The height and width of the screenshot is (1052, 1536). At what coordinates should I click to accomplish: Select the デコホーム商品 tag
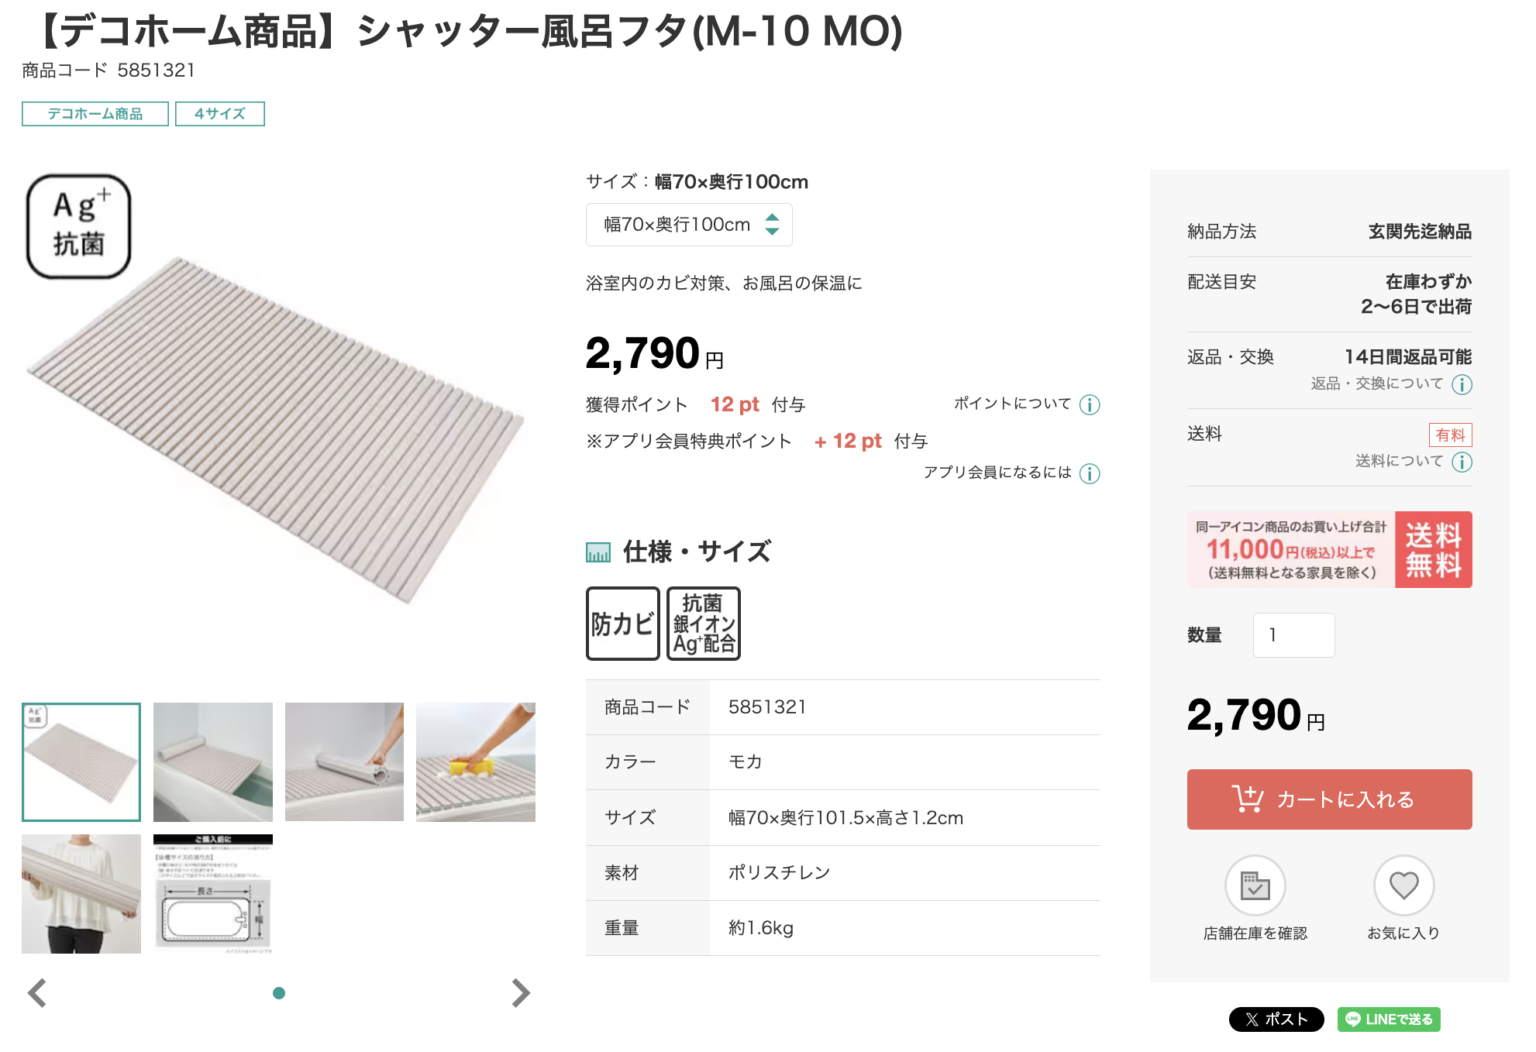point(94,113)
